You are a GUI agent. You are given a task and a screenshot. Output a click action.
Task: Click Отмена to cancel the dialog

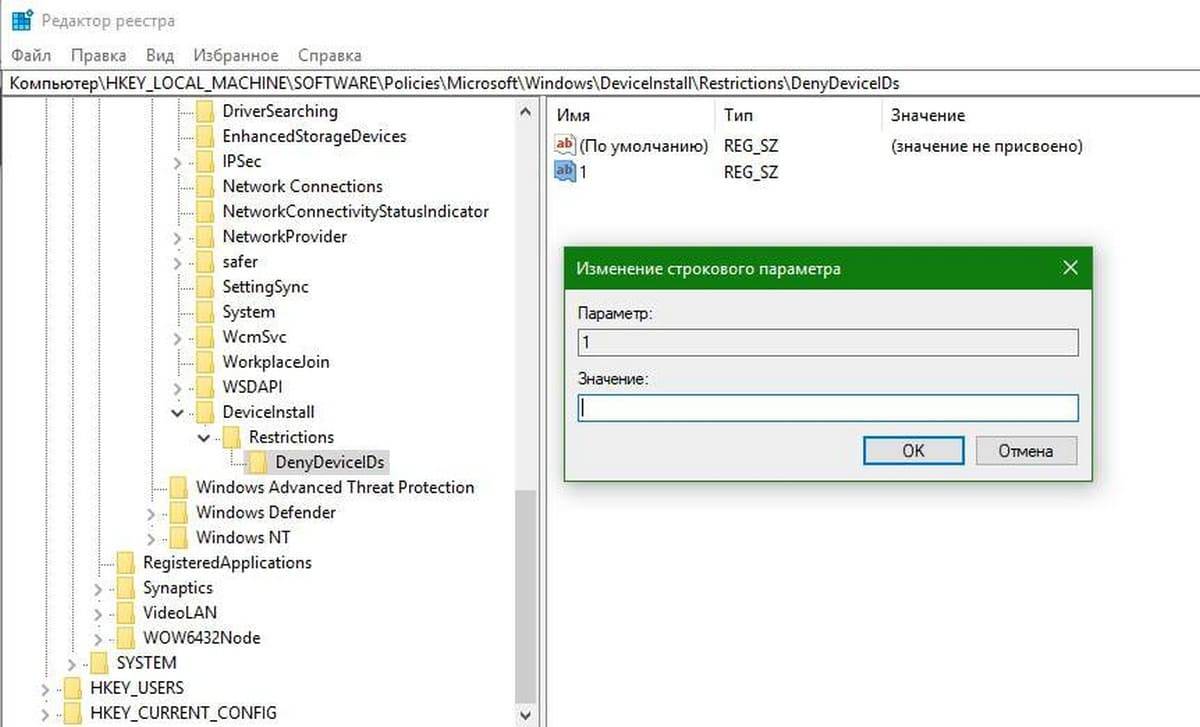[1026, 450]
